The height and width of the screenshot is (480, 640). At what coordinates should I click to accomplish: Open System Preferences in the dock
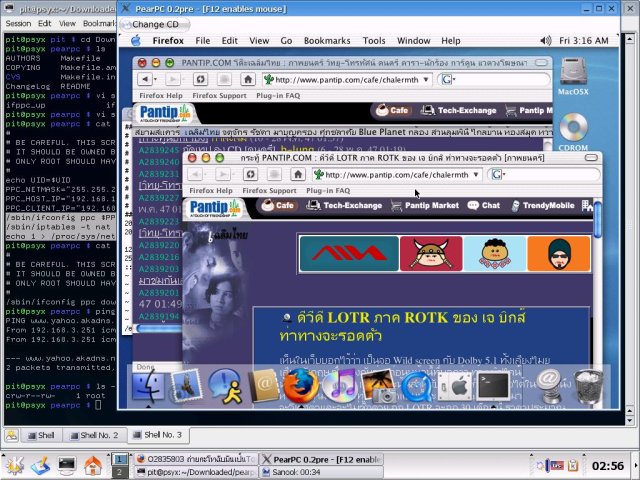(x=455, y=387)
